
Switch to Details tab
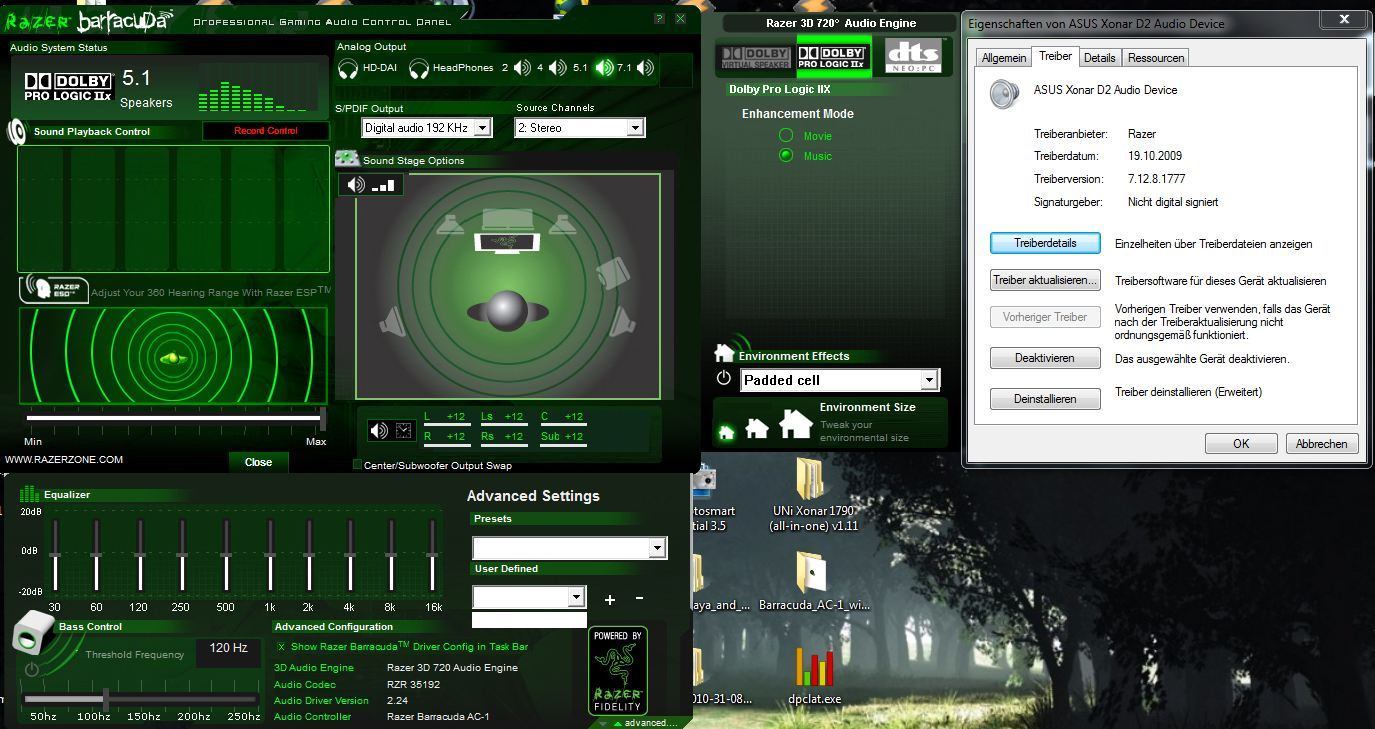[1099, 58]
